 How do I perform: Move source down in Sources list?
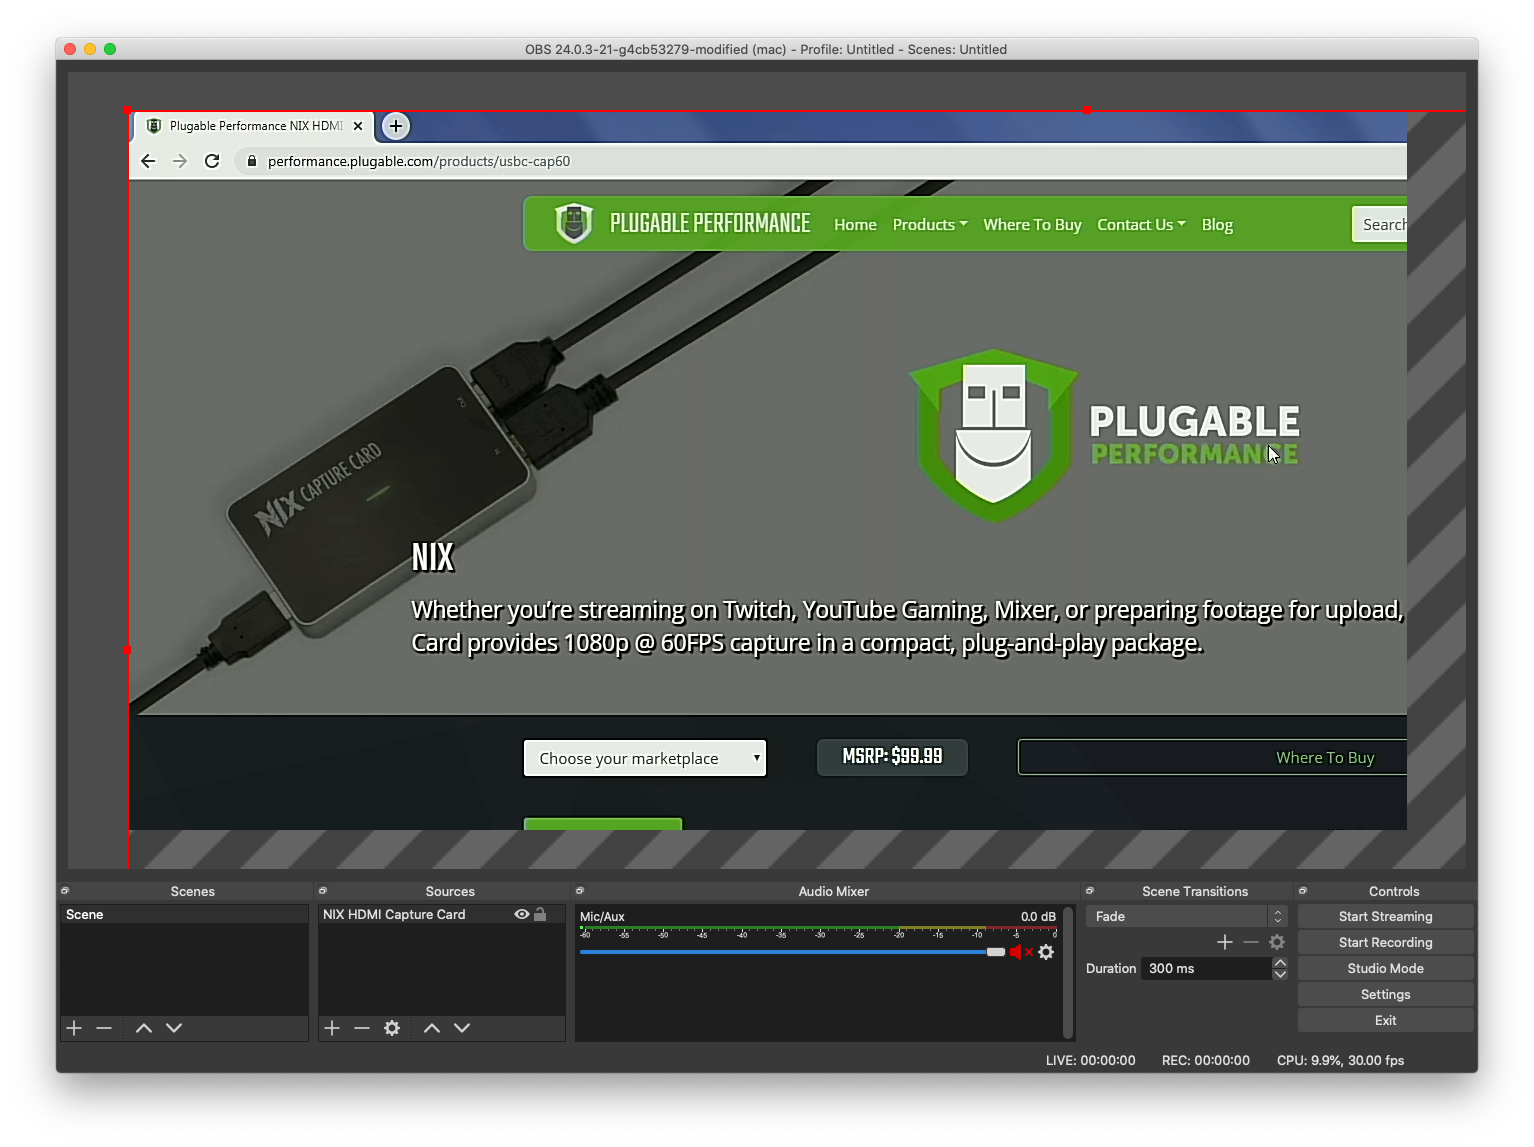pyautogui.click(x=462, y=1028)
